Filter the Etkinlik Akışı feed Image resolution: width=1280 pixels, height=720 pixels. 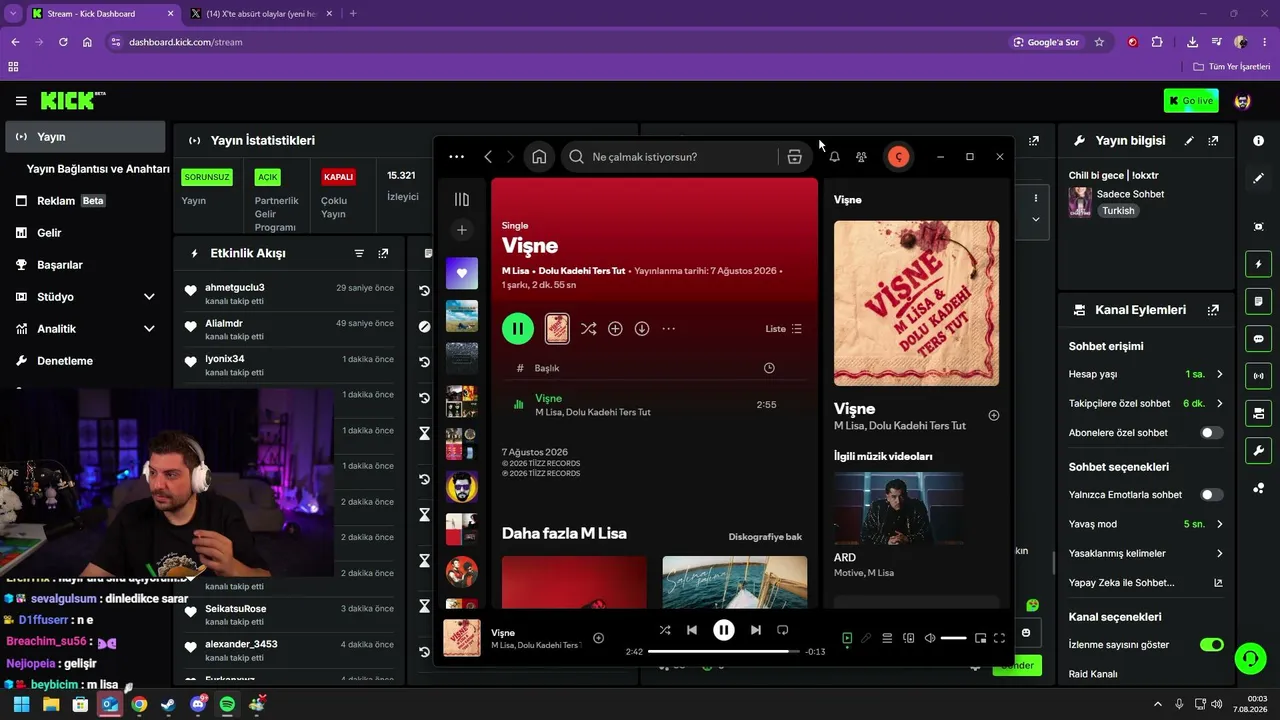point(359,254)
